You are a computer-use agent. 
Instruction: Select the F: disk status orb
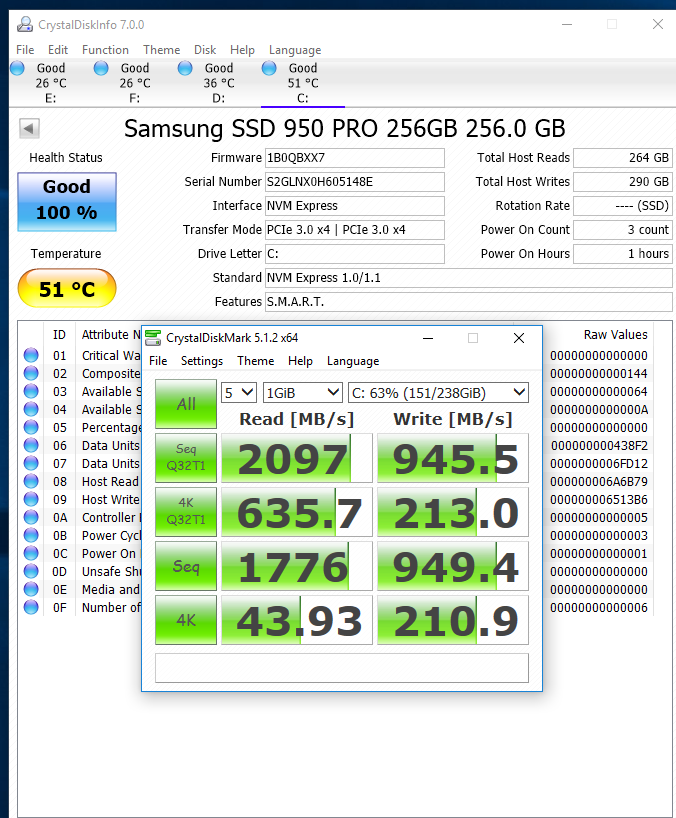[101, 68]
